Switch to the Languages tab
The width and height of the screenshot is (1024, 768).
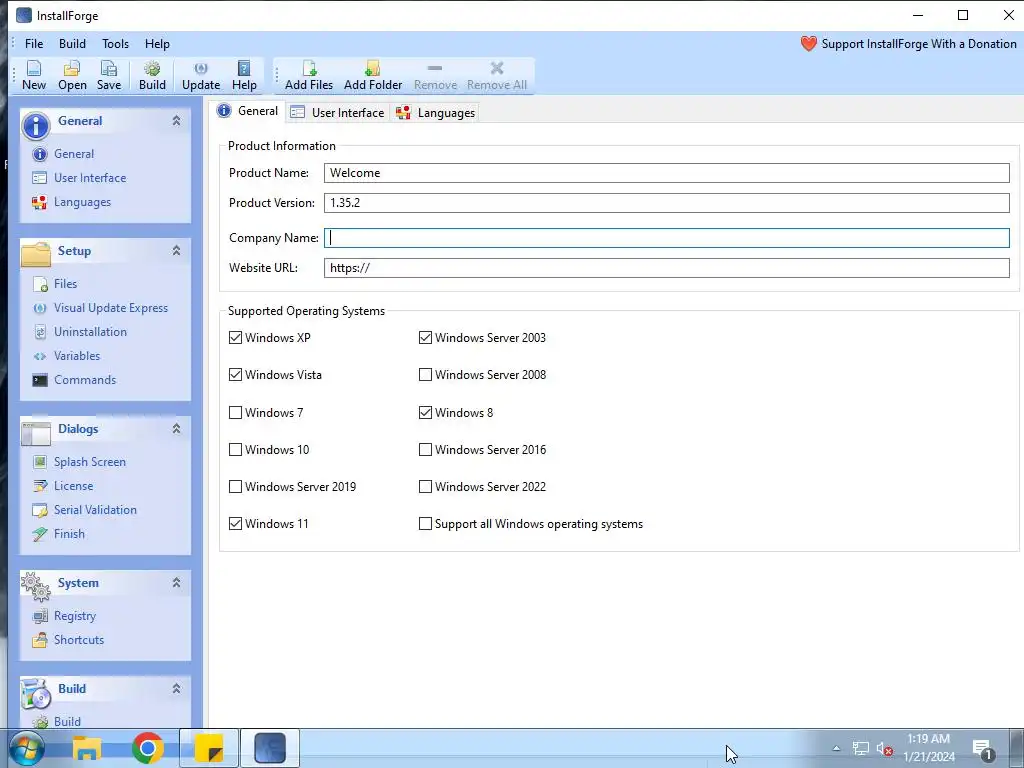[x=436, y=113]
